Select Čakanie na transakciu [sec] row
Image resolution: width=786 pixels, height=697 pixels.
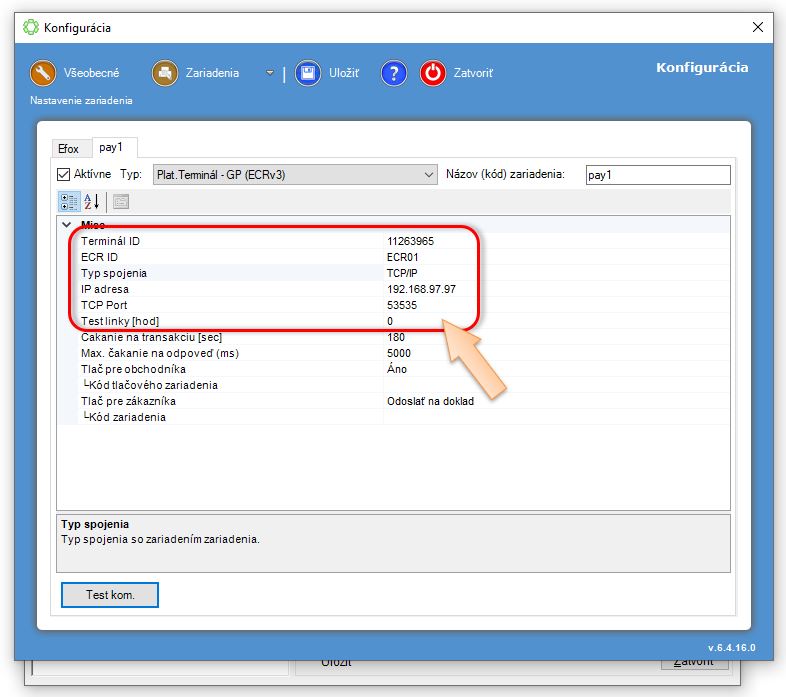[x=394, y=337]
